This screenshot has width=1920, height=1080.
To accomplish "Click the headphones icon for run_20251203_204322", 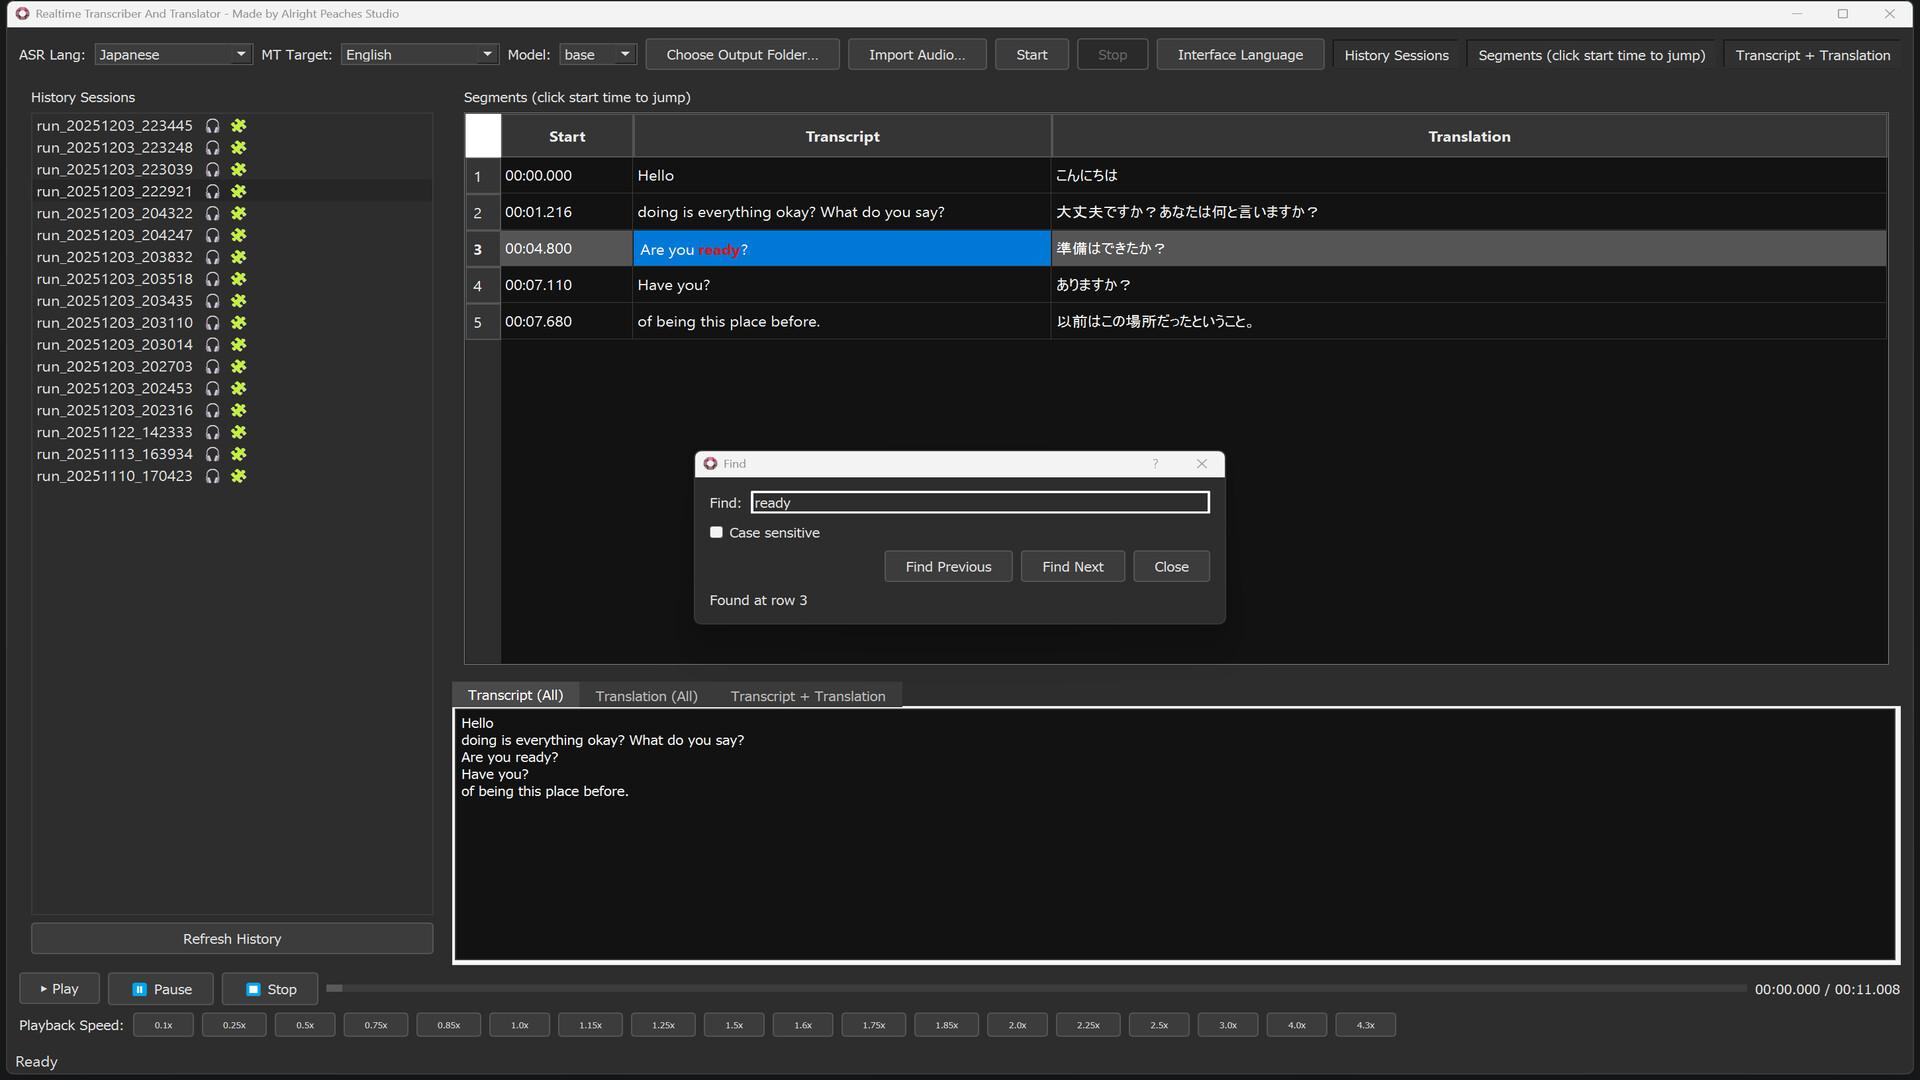I will pos(213,213).
